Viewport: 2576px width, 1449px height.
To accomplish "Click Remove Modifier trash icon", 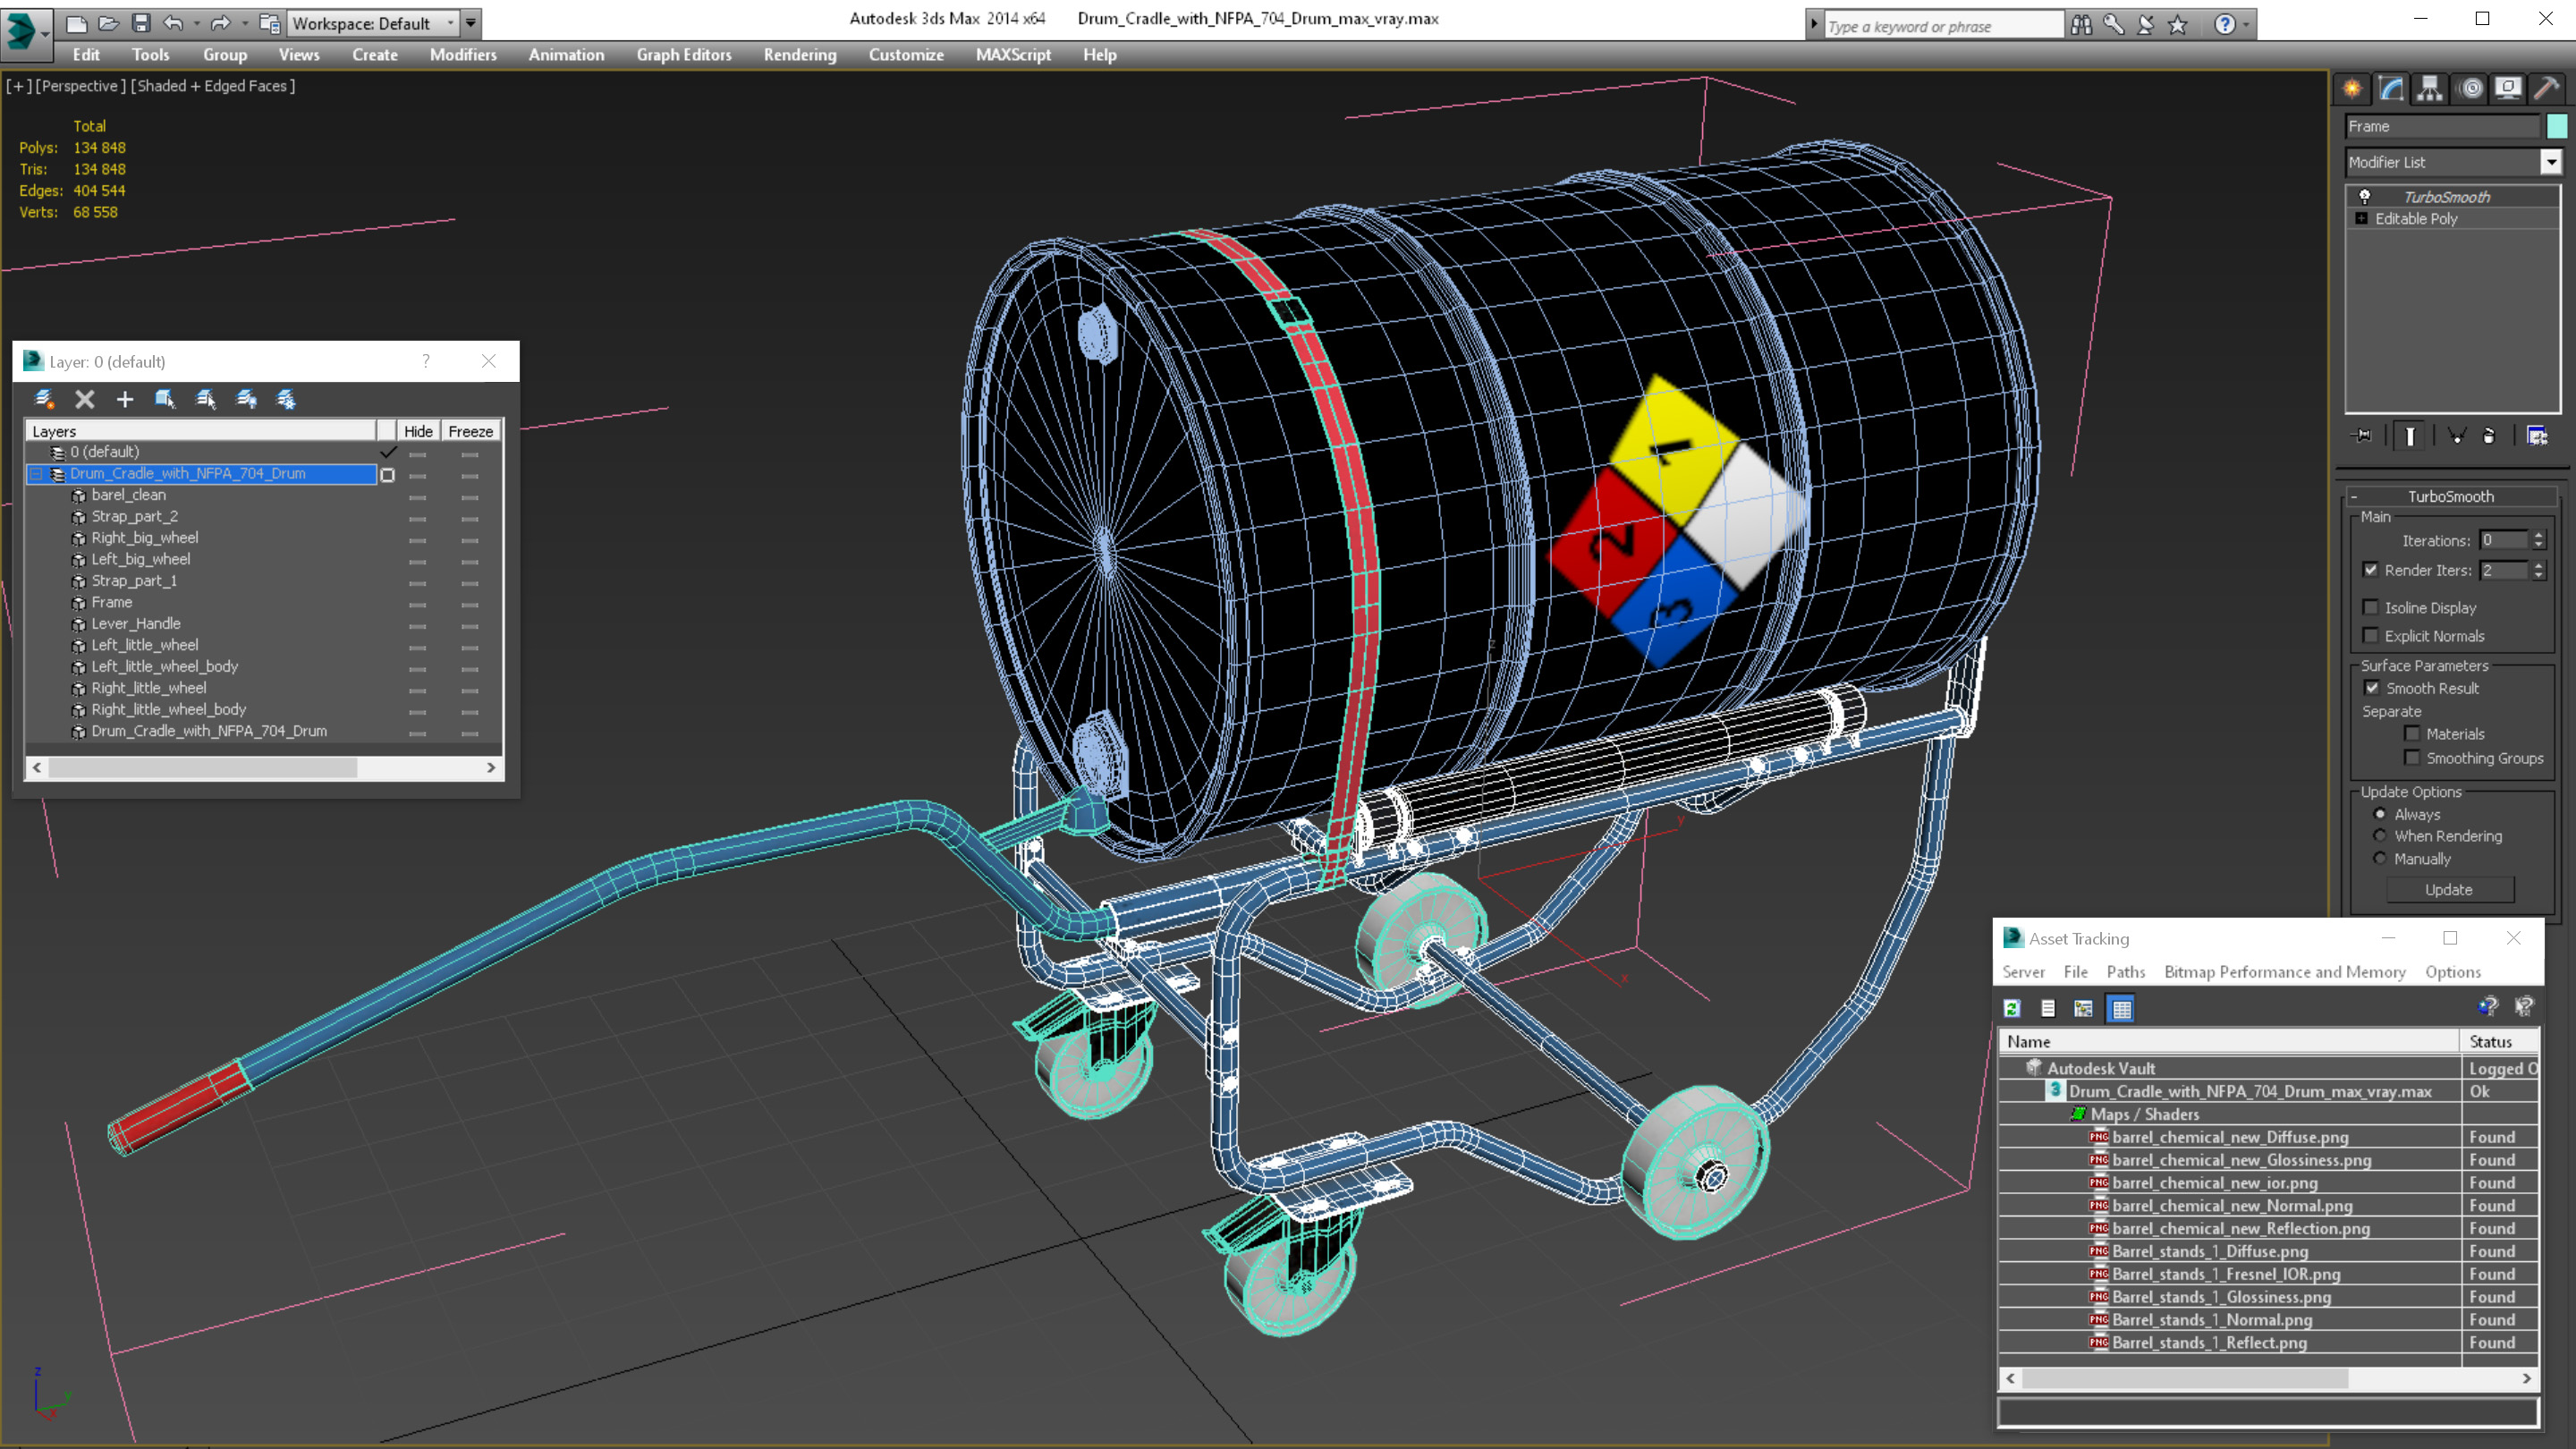I will [x=2489, y=436].
